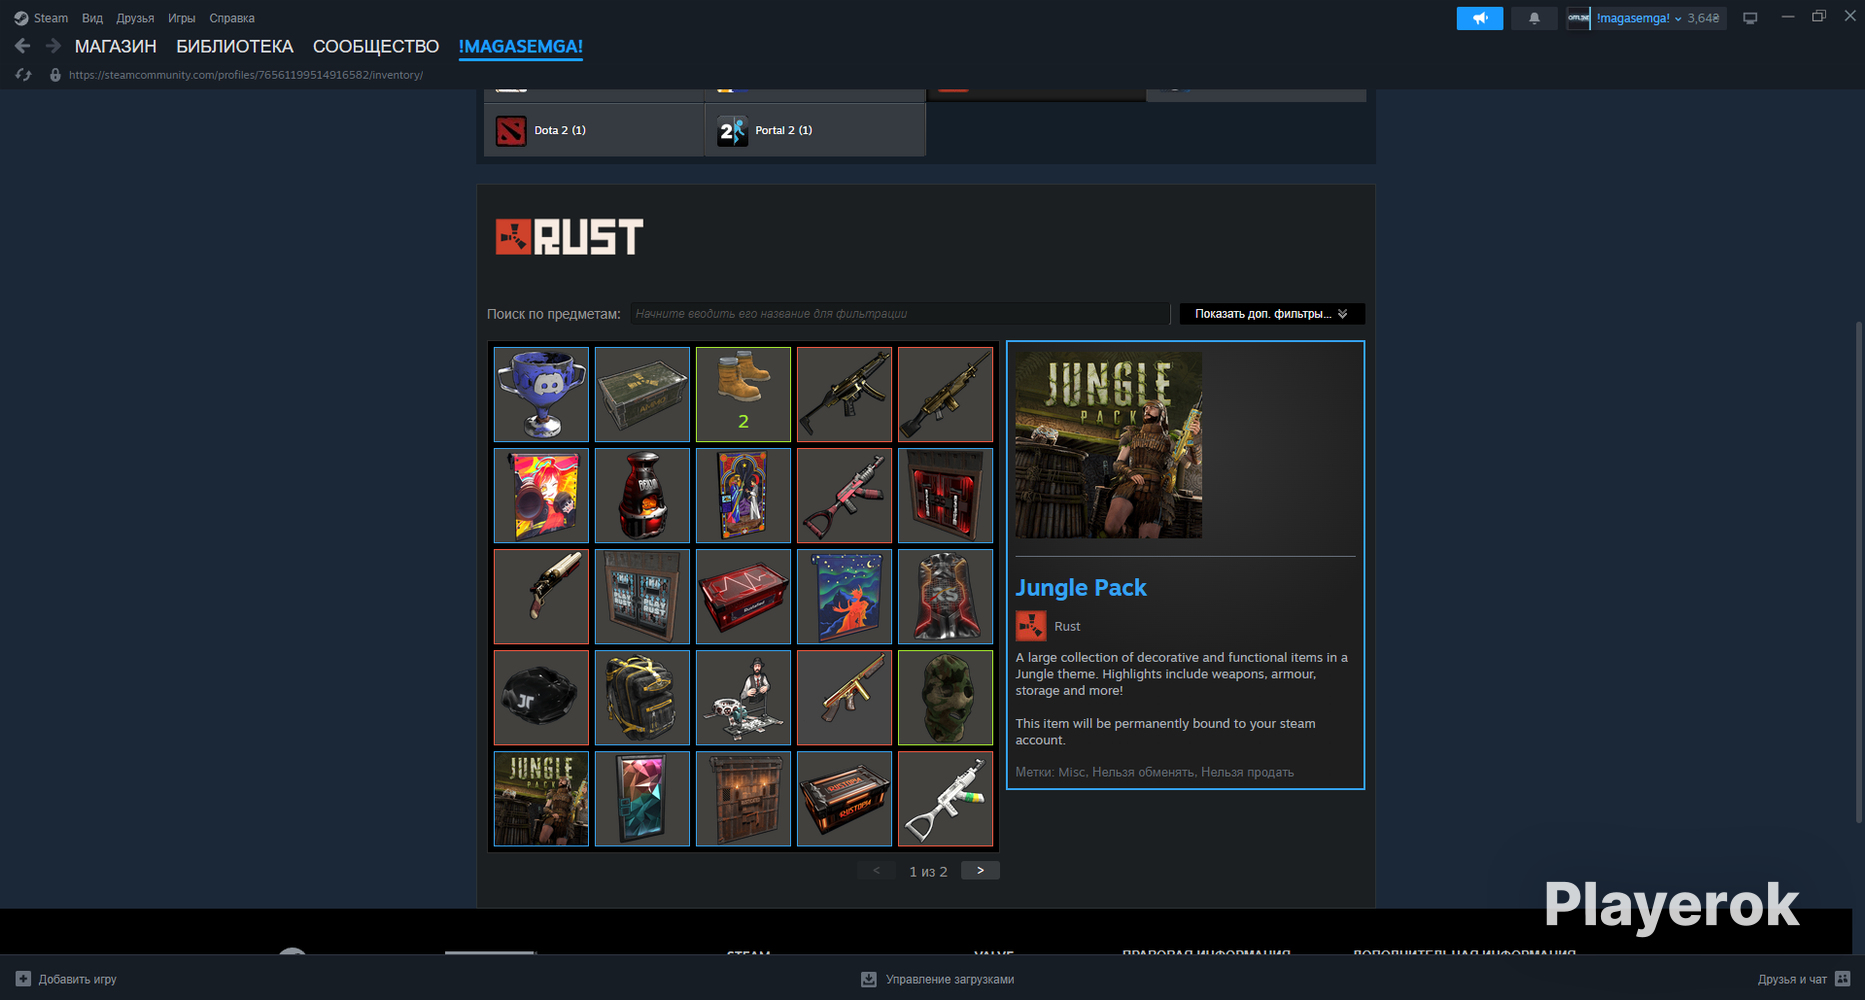Select the black JT helmet item
The height and width of the screenshot is (1000, 1865).
pyautogui.click(x=541, y=697)
